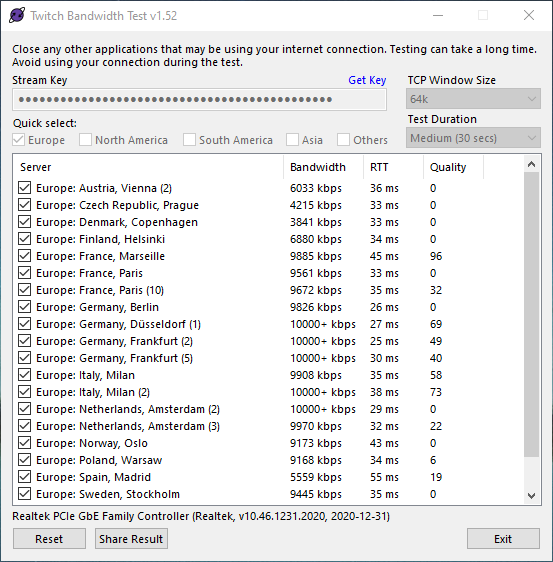Minimize the Twitch Bandwidth Test window

tap(438, 15)
